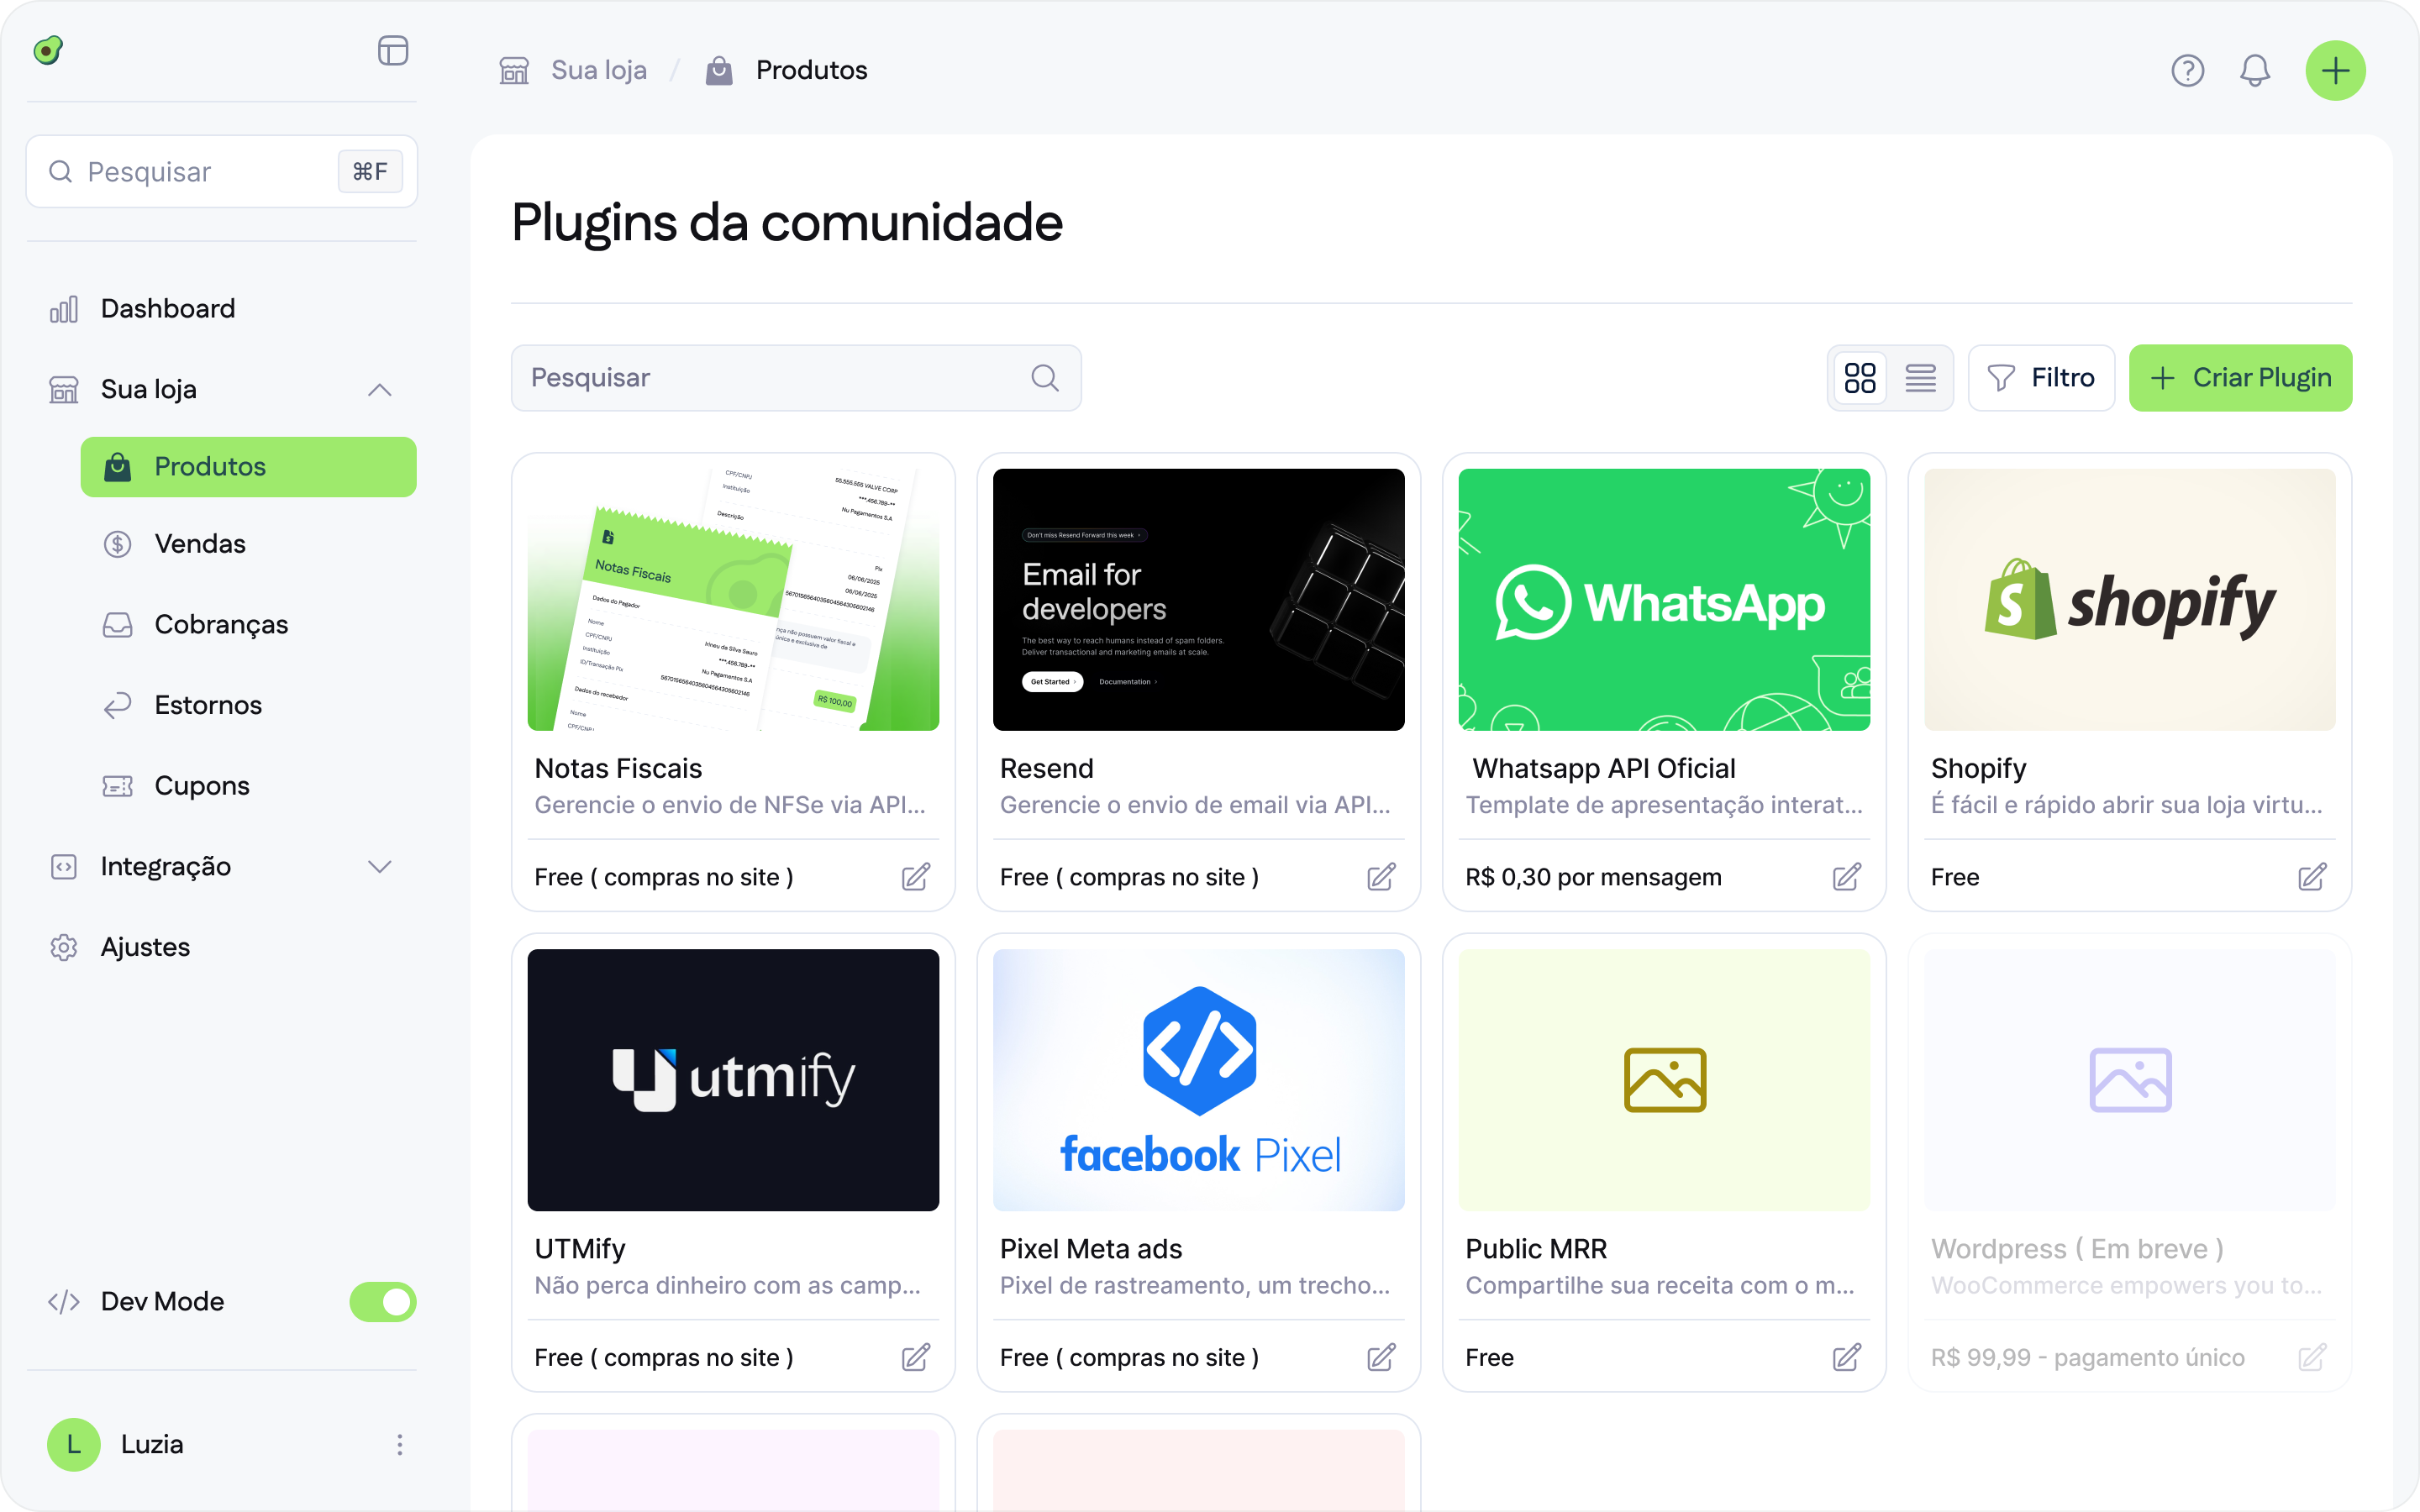Switch plugin display to list view

[1920, 377]
